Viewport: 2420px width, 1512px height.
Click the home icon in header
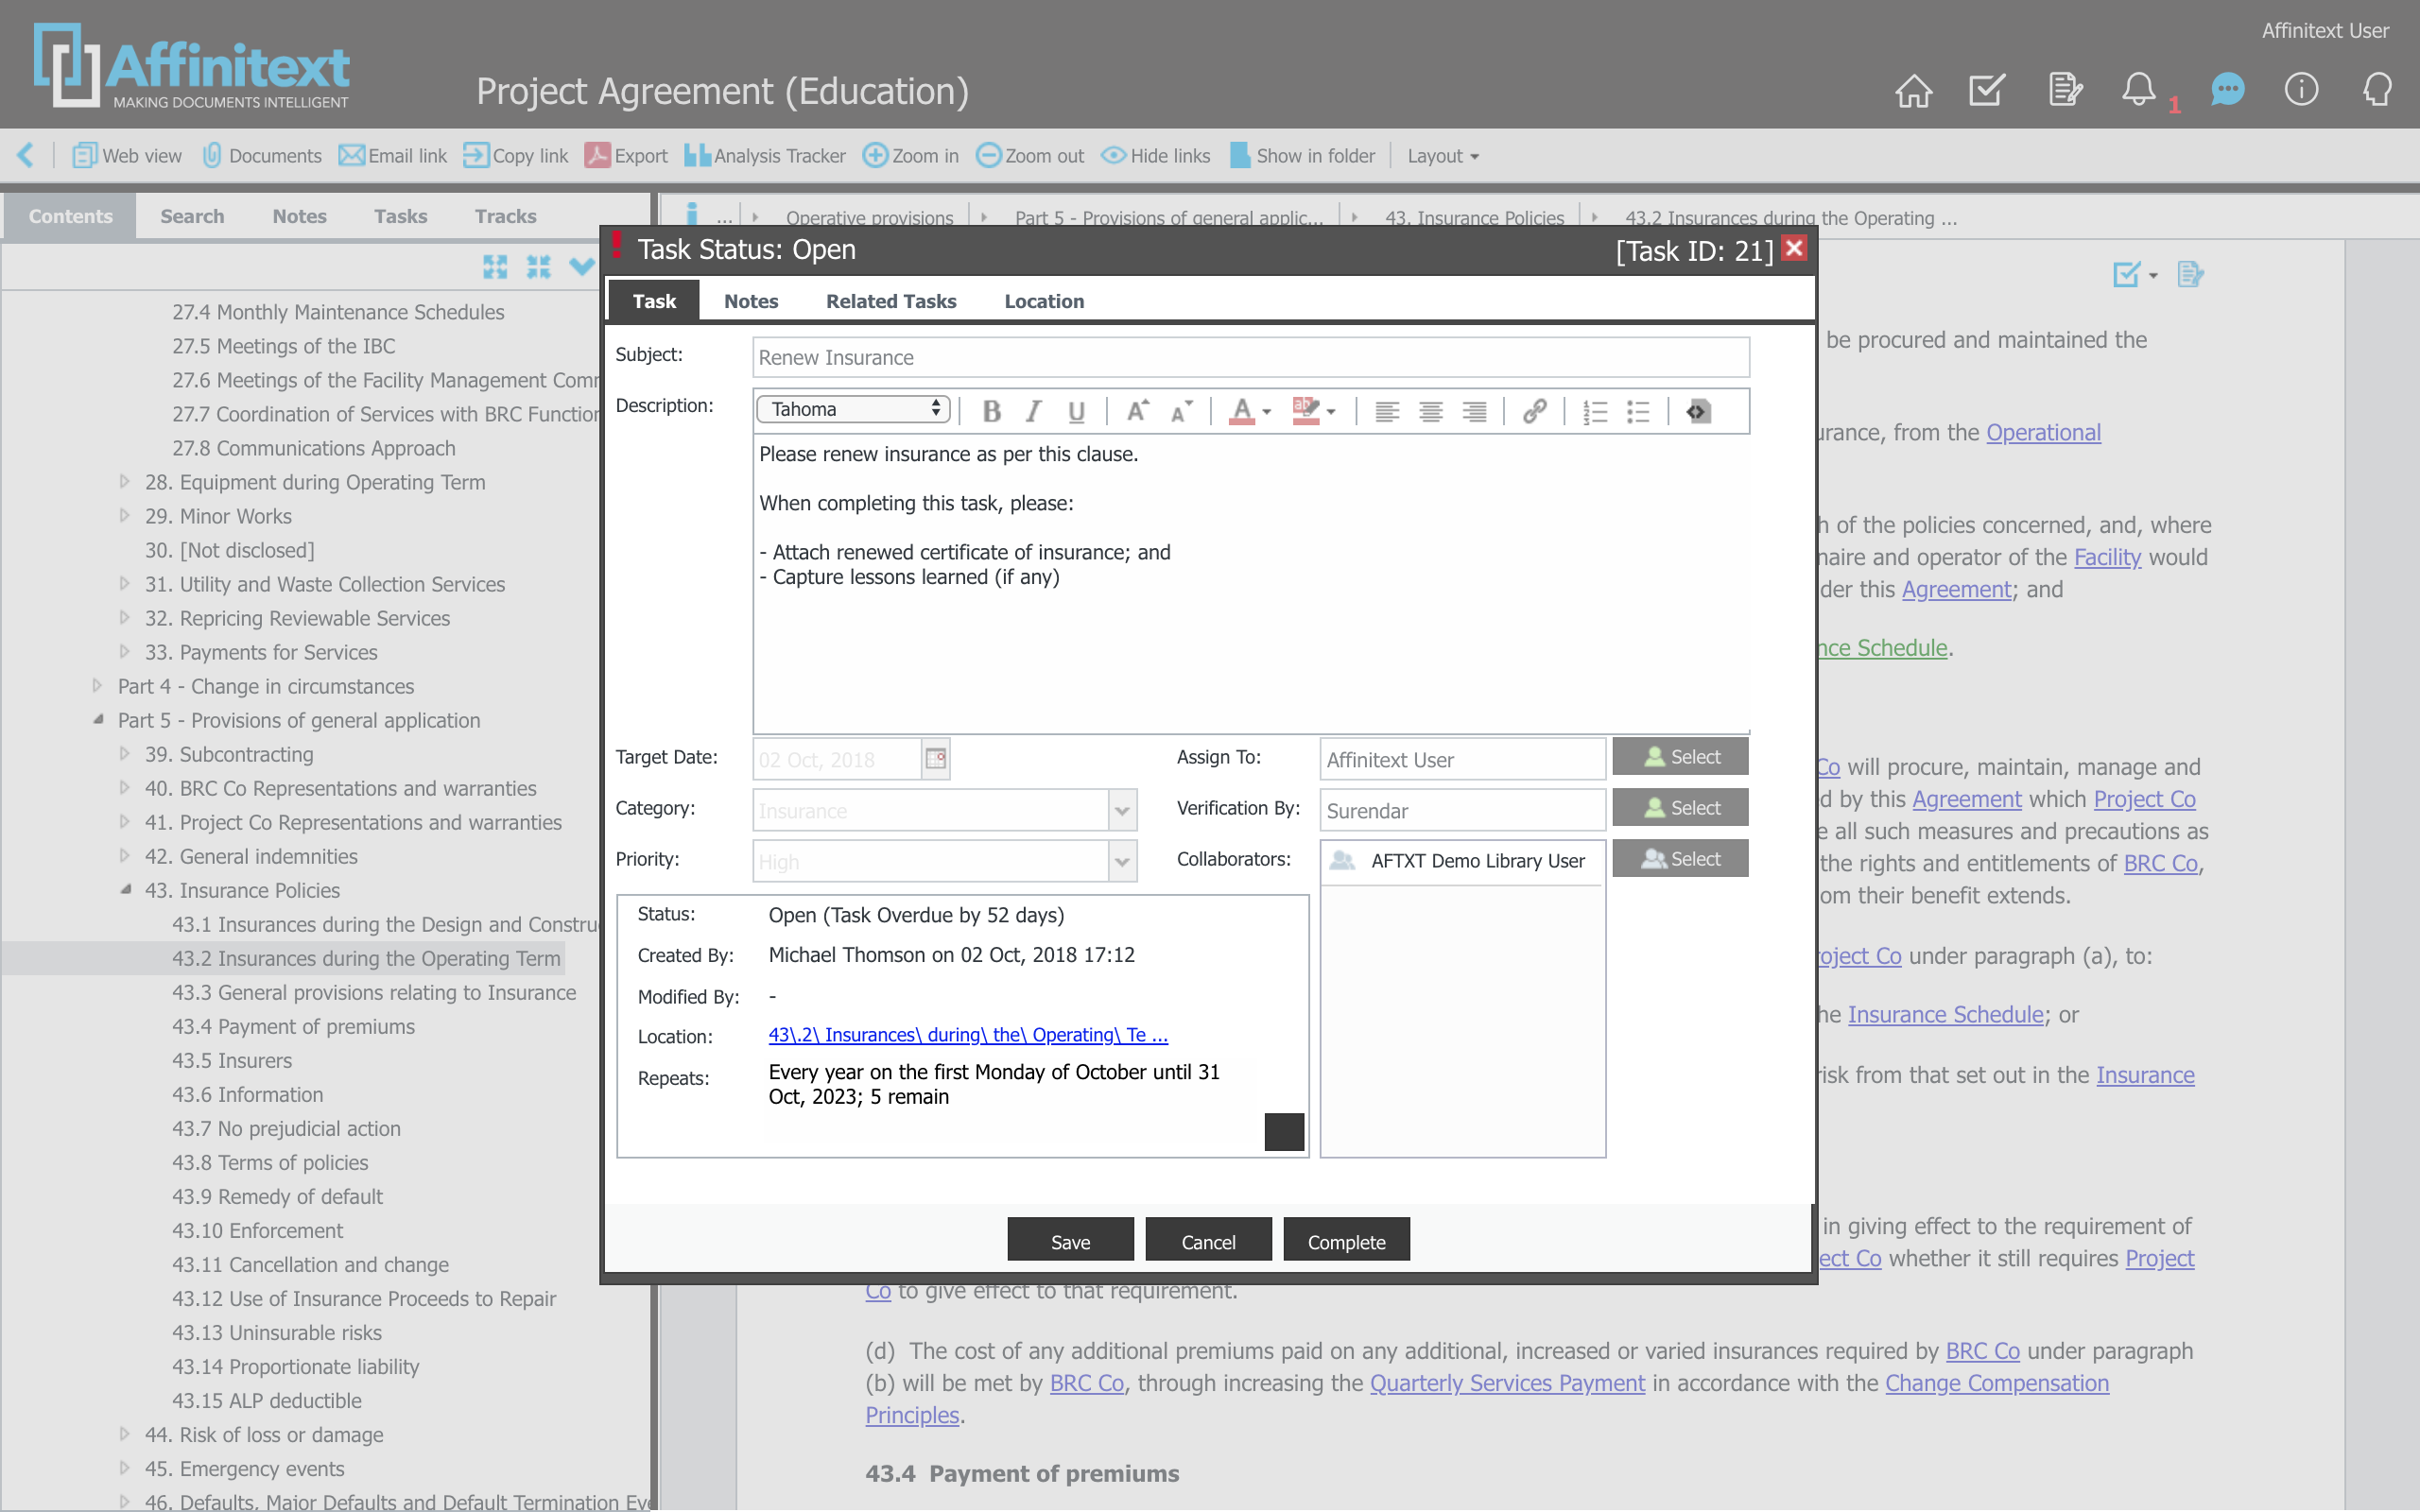tap(1913, 90)
